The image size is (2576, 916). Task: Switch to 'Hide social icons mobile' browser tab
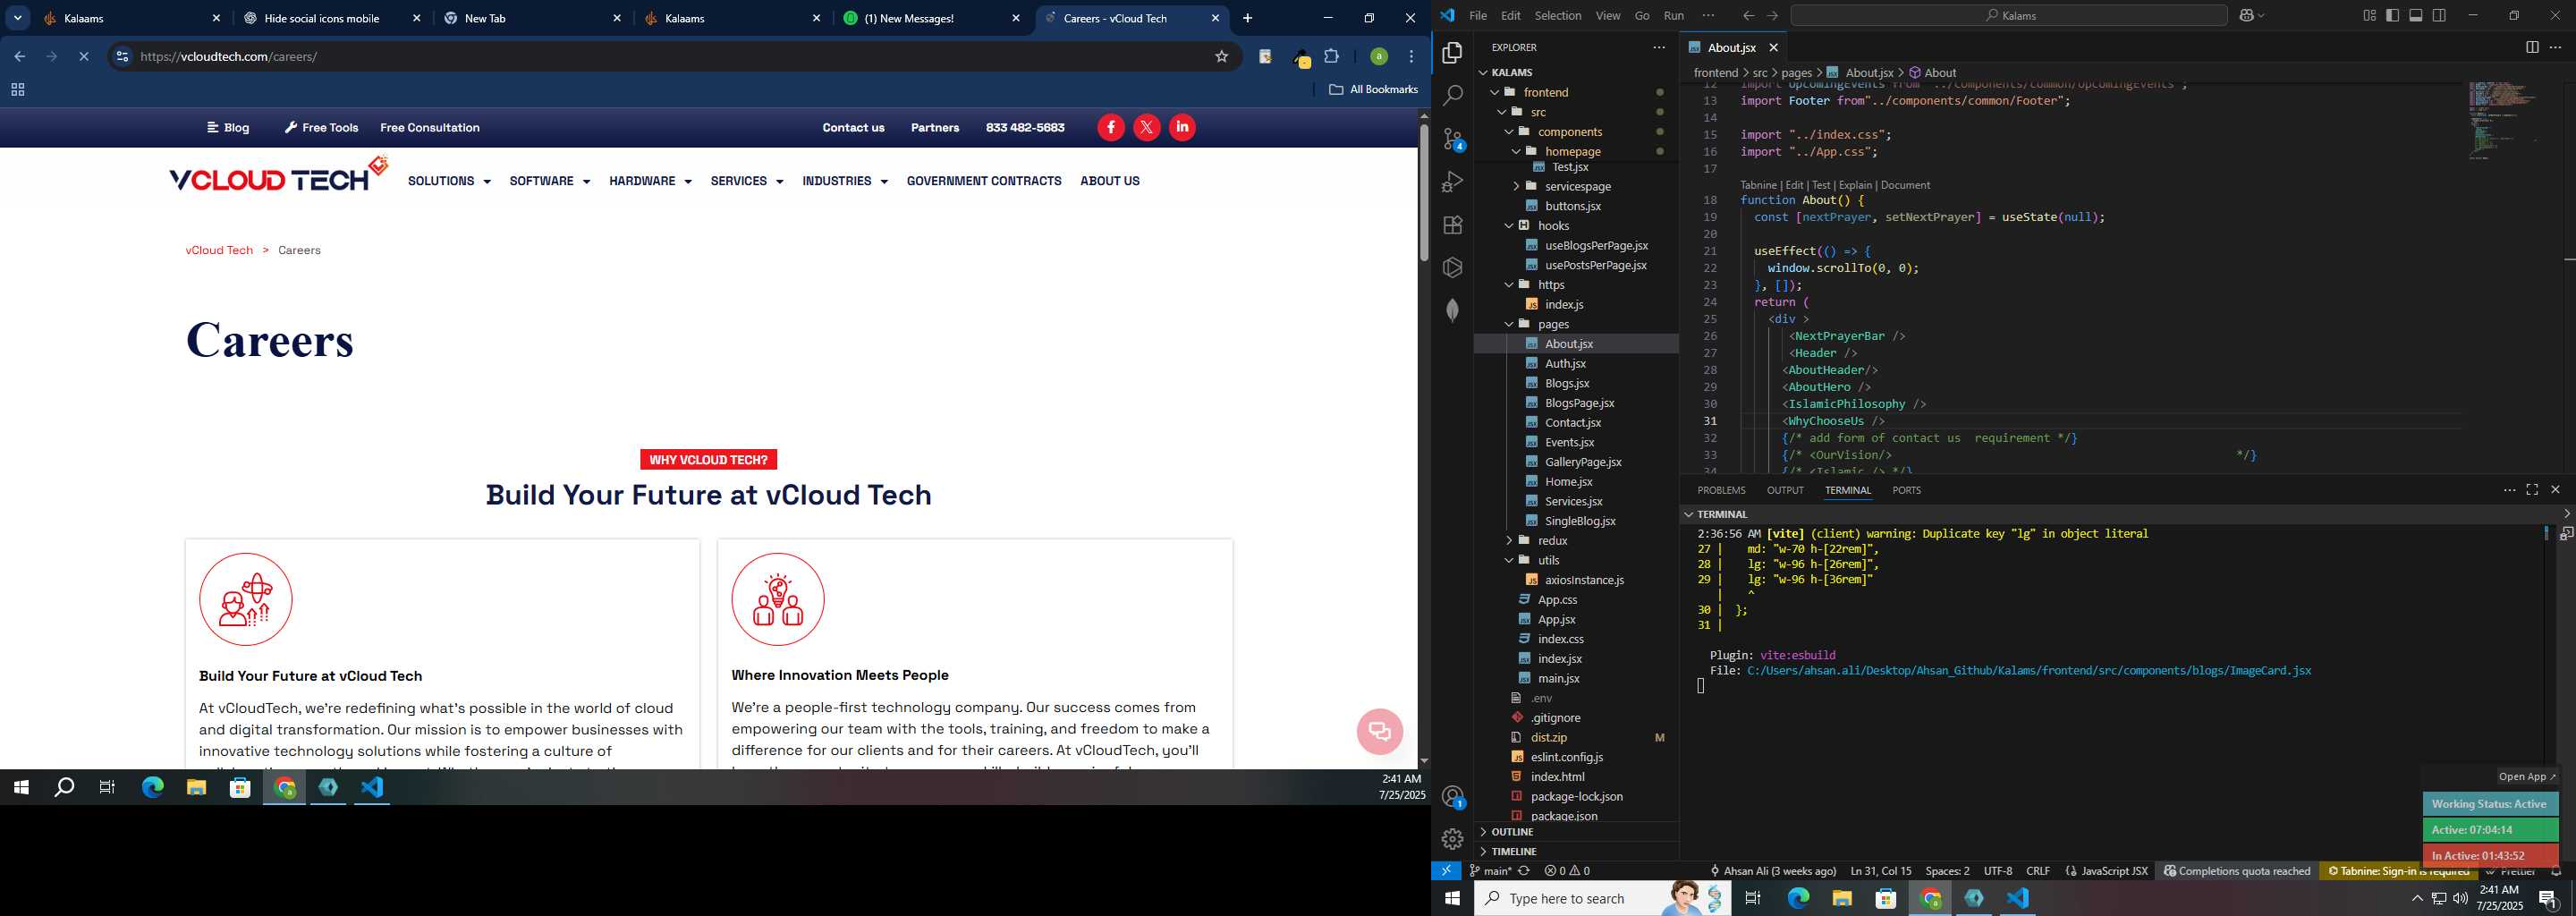(x=331, y=18)
